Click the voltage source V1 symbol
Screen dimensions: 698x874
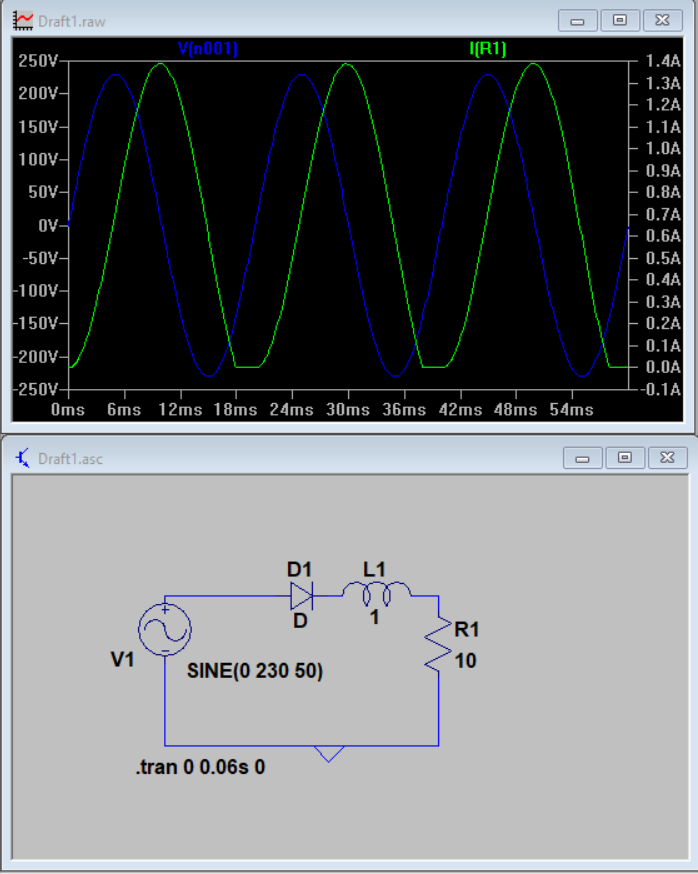click(x=165, y=629)
